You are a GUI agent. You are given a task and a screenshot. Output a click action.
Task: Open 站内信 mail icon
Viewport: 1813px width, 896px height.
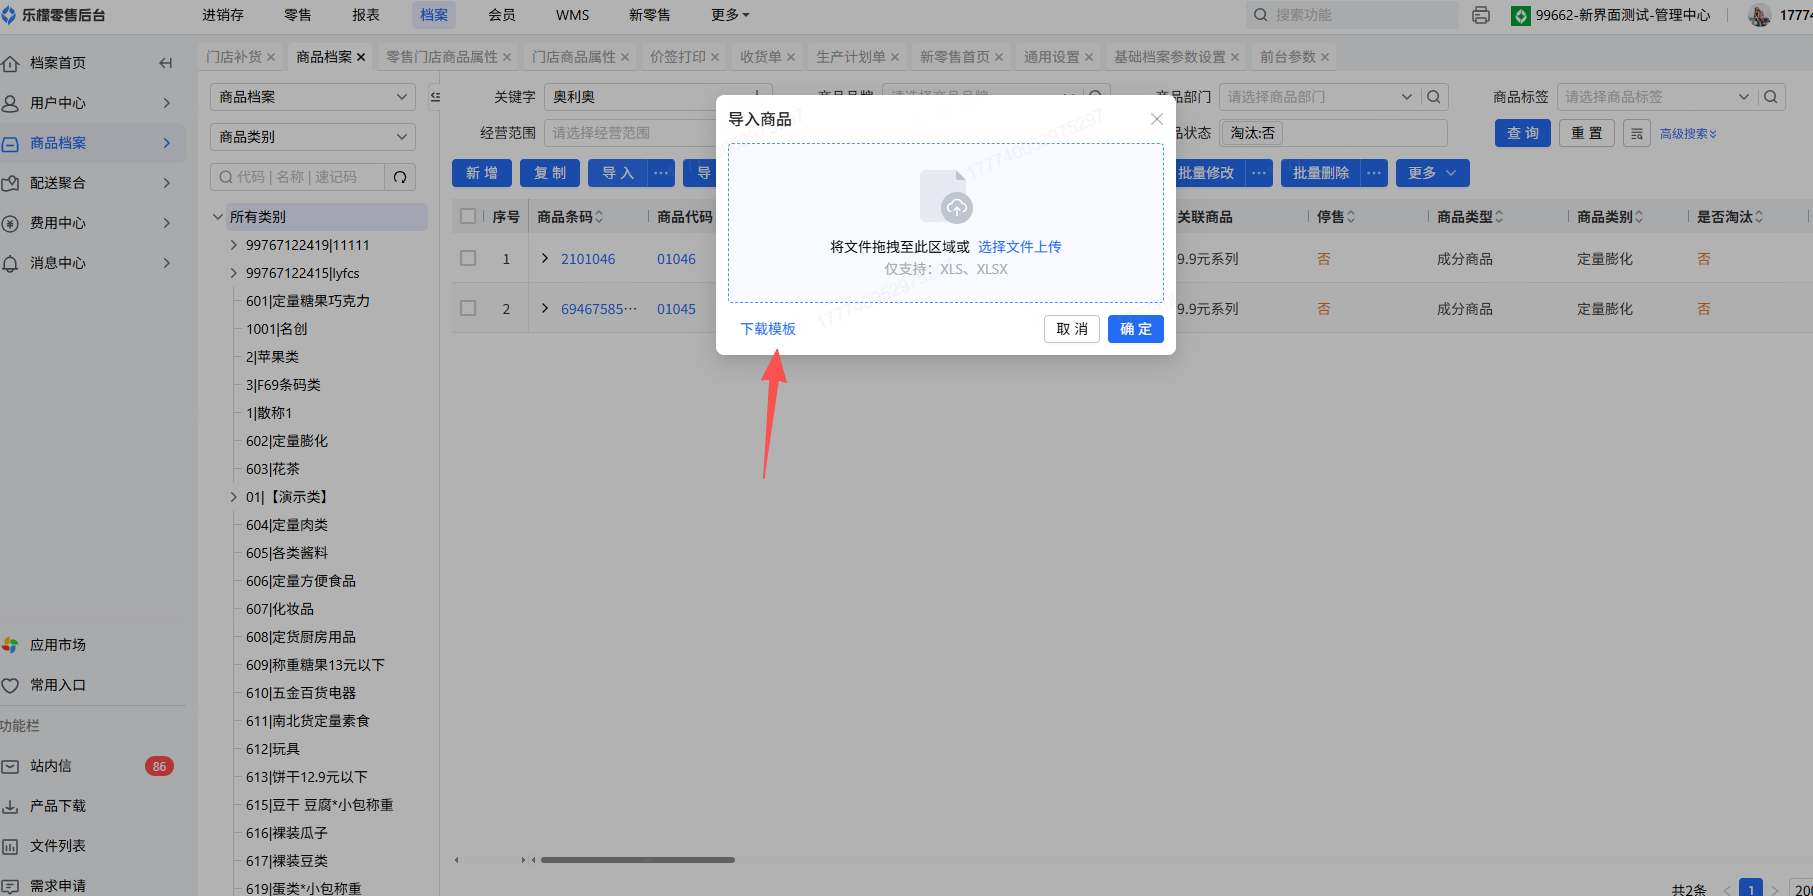tap(11, 766)
